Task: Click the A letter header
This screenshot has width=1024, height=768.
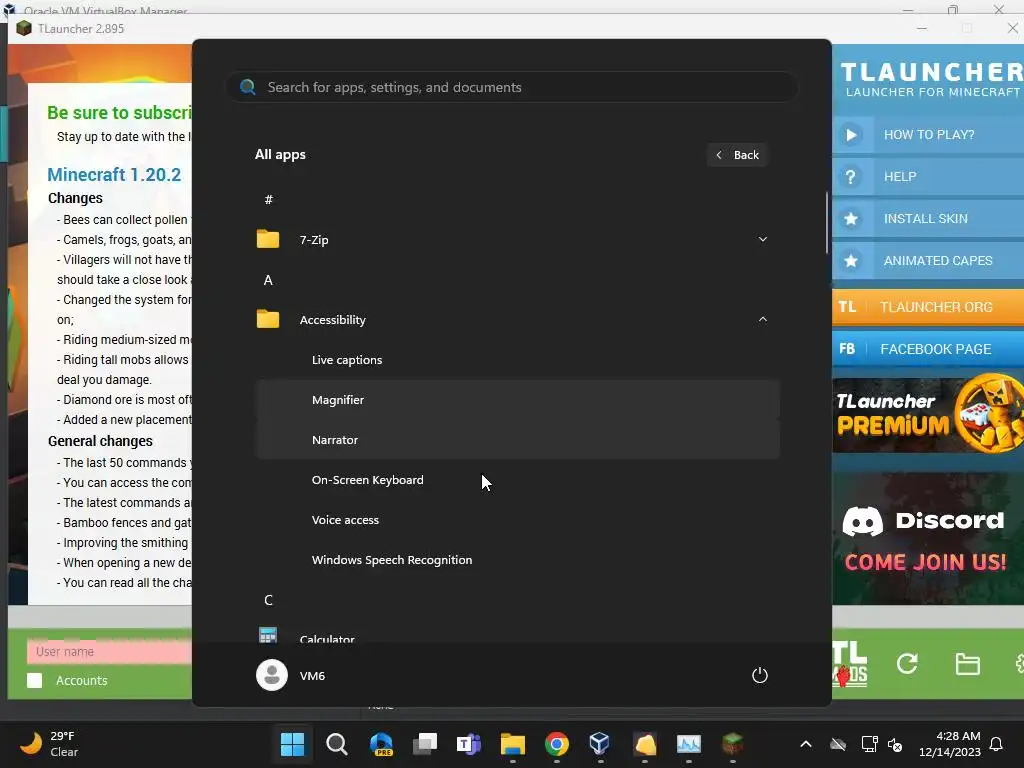Action: pos(268,280)
